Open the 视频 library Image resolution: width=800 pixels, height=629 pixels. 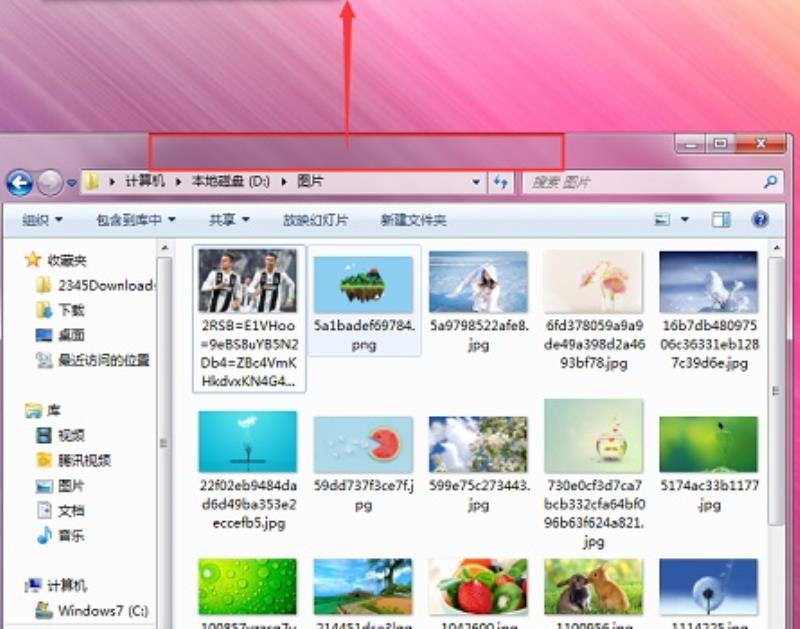71,435
